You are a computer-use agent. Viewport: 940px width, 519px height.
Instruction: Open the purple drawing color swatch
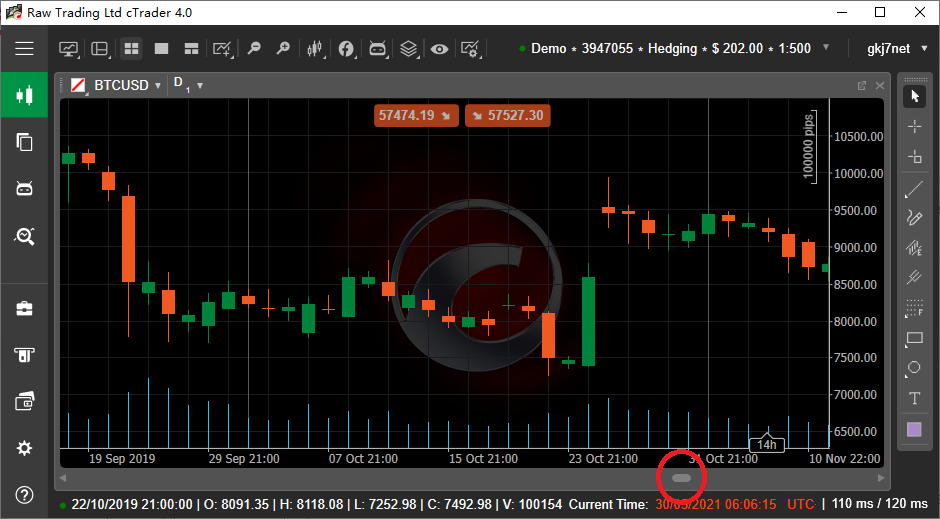pos(914,429)
